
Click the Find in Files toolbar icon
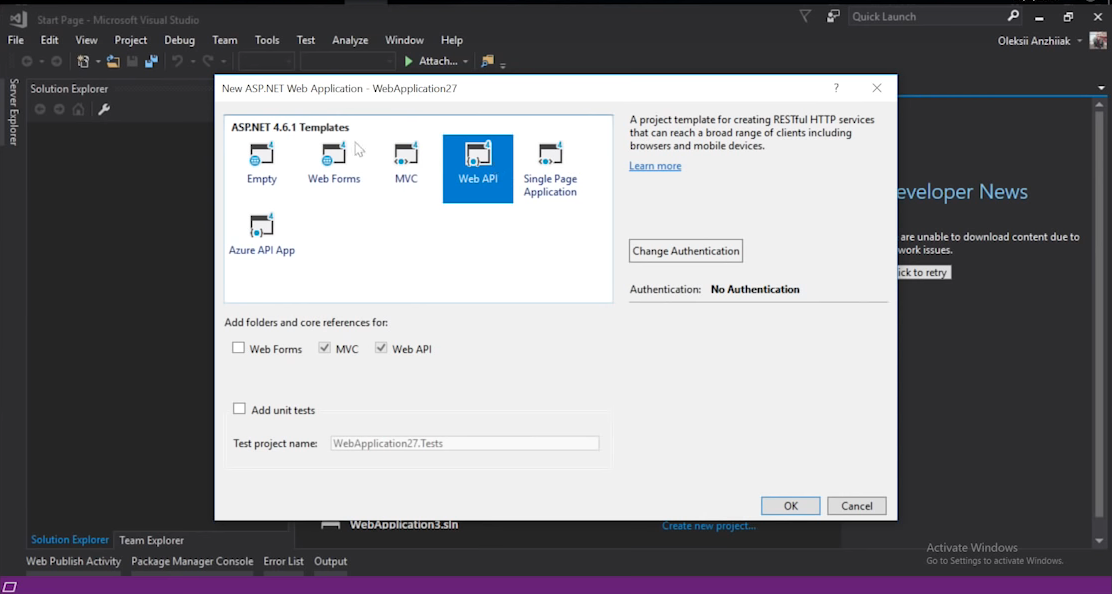(x=487, y=62)
